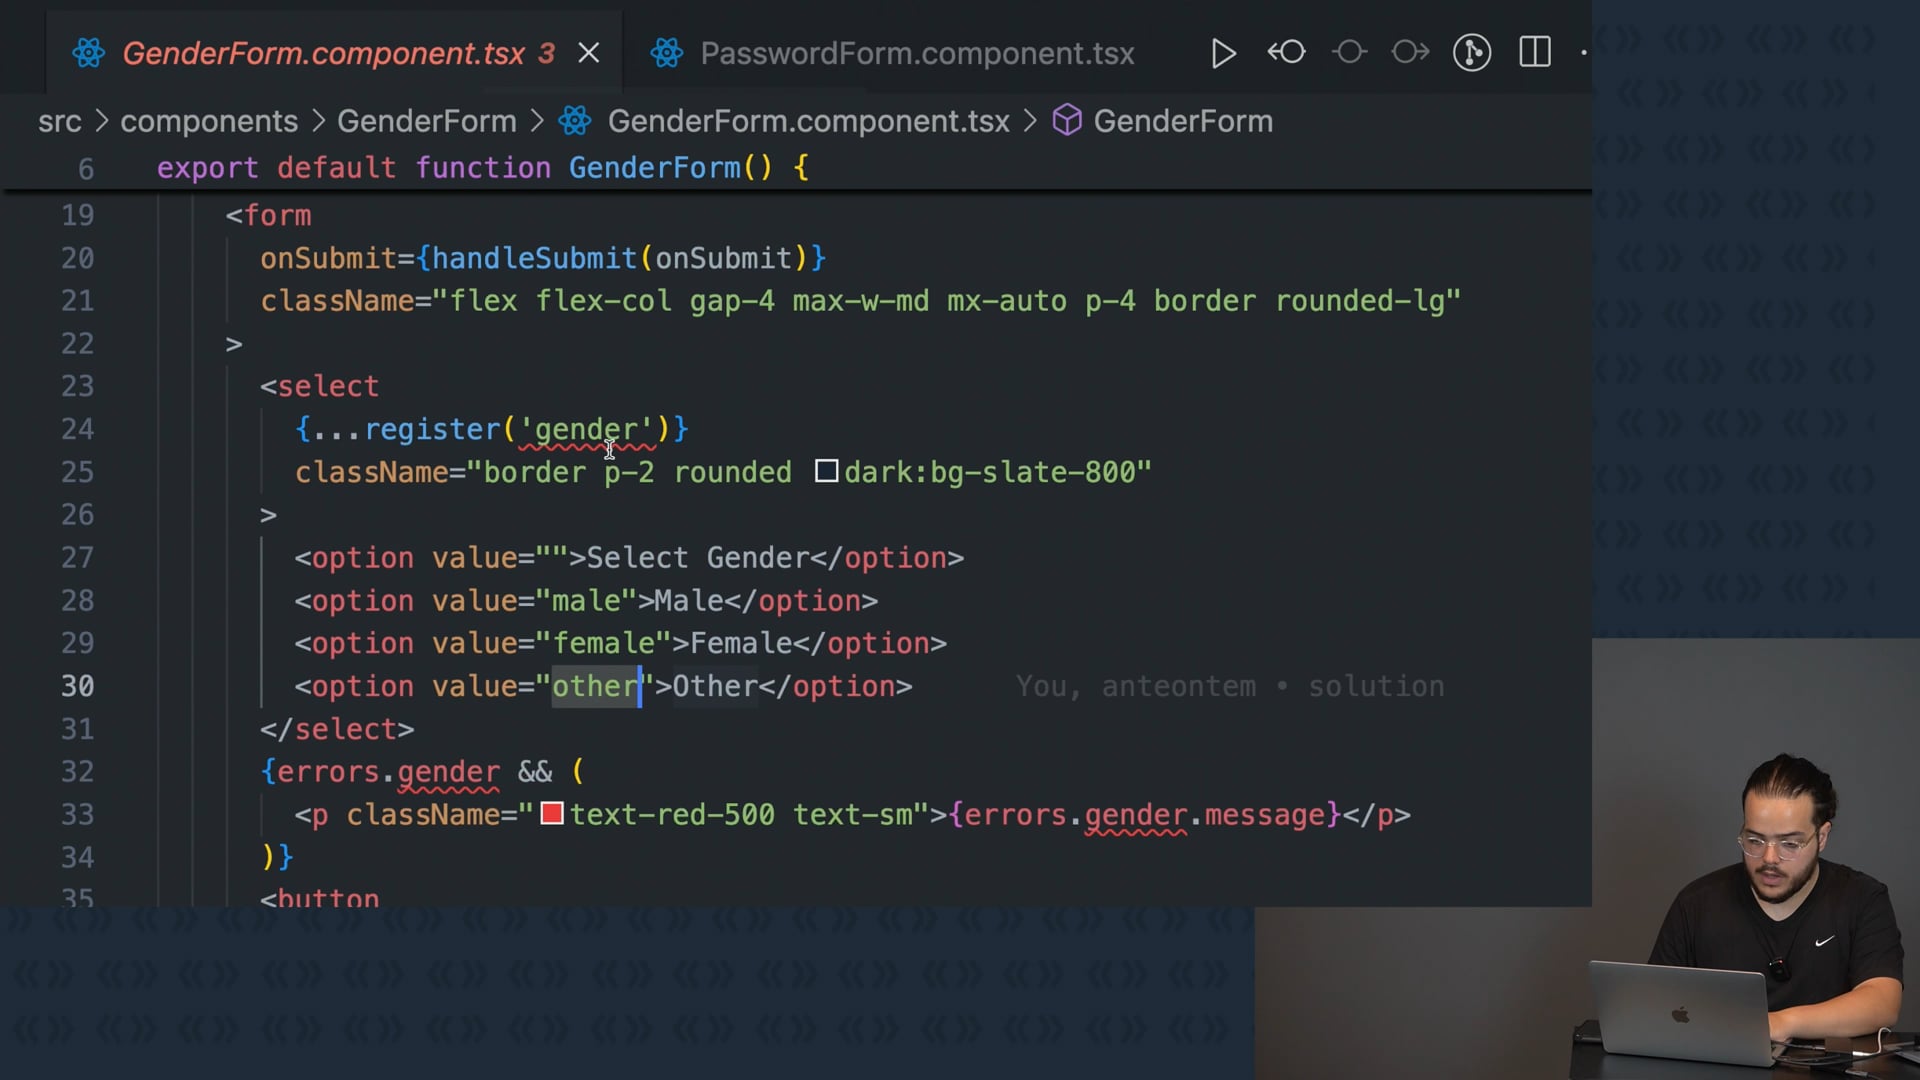Click the GenderForm symbol cube icon

[1067, 121]
